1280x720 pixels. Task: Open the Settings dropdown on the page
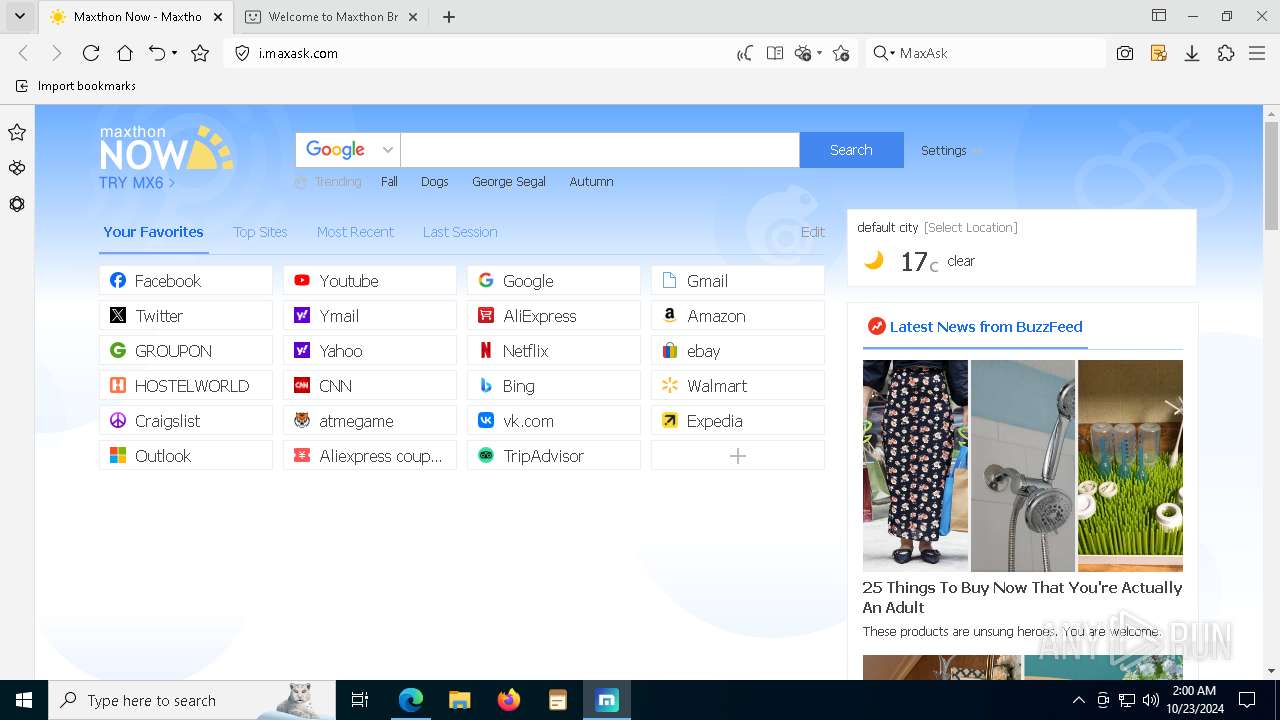click(951, 150)
